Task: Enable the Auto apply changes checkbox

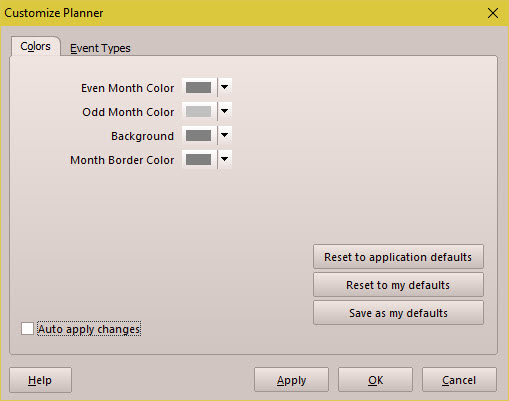Action: tap(27, 329)
